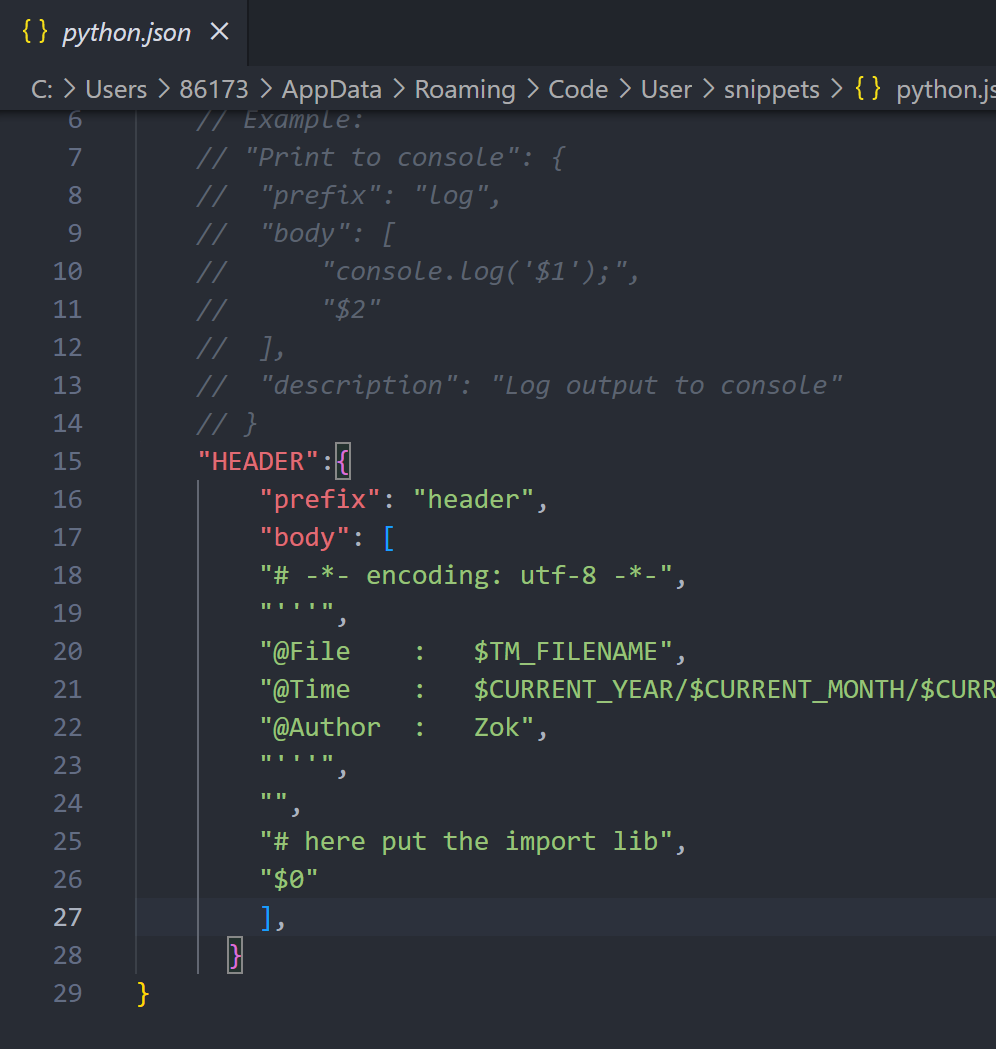This screenshot has width=996, height=1049.
Task: Click the highlighted closing brace on line 28
Action: (235, 955)
